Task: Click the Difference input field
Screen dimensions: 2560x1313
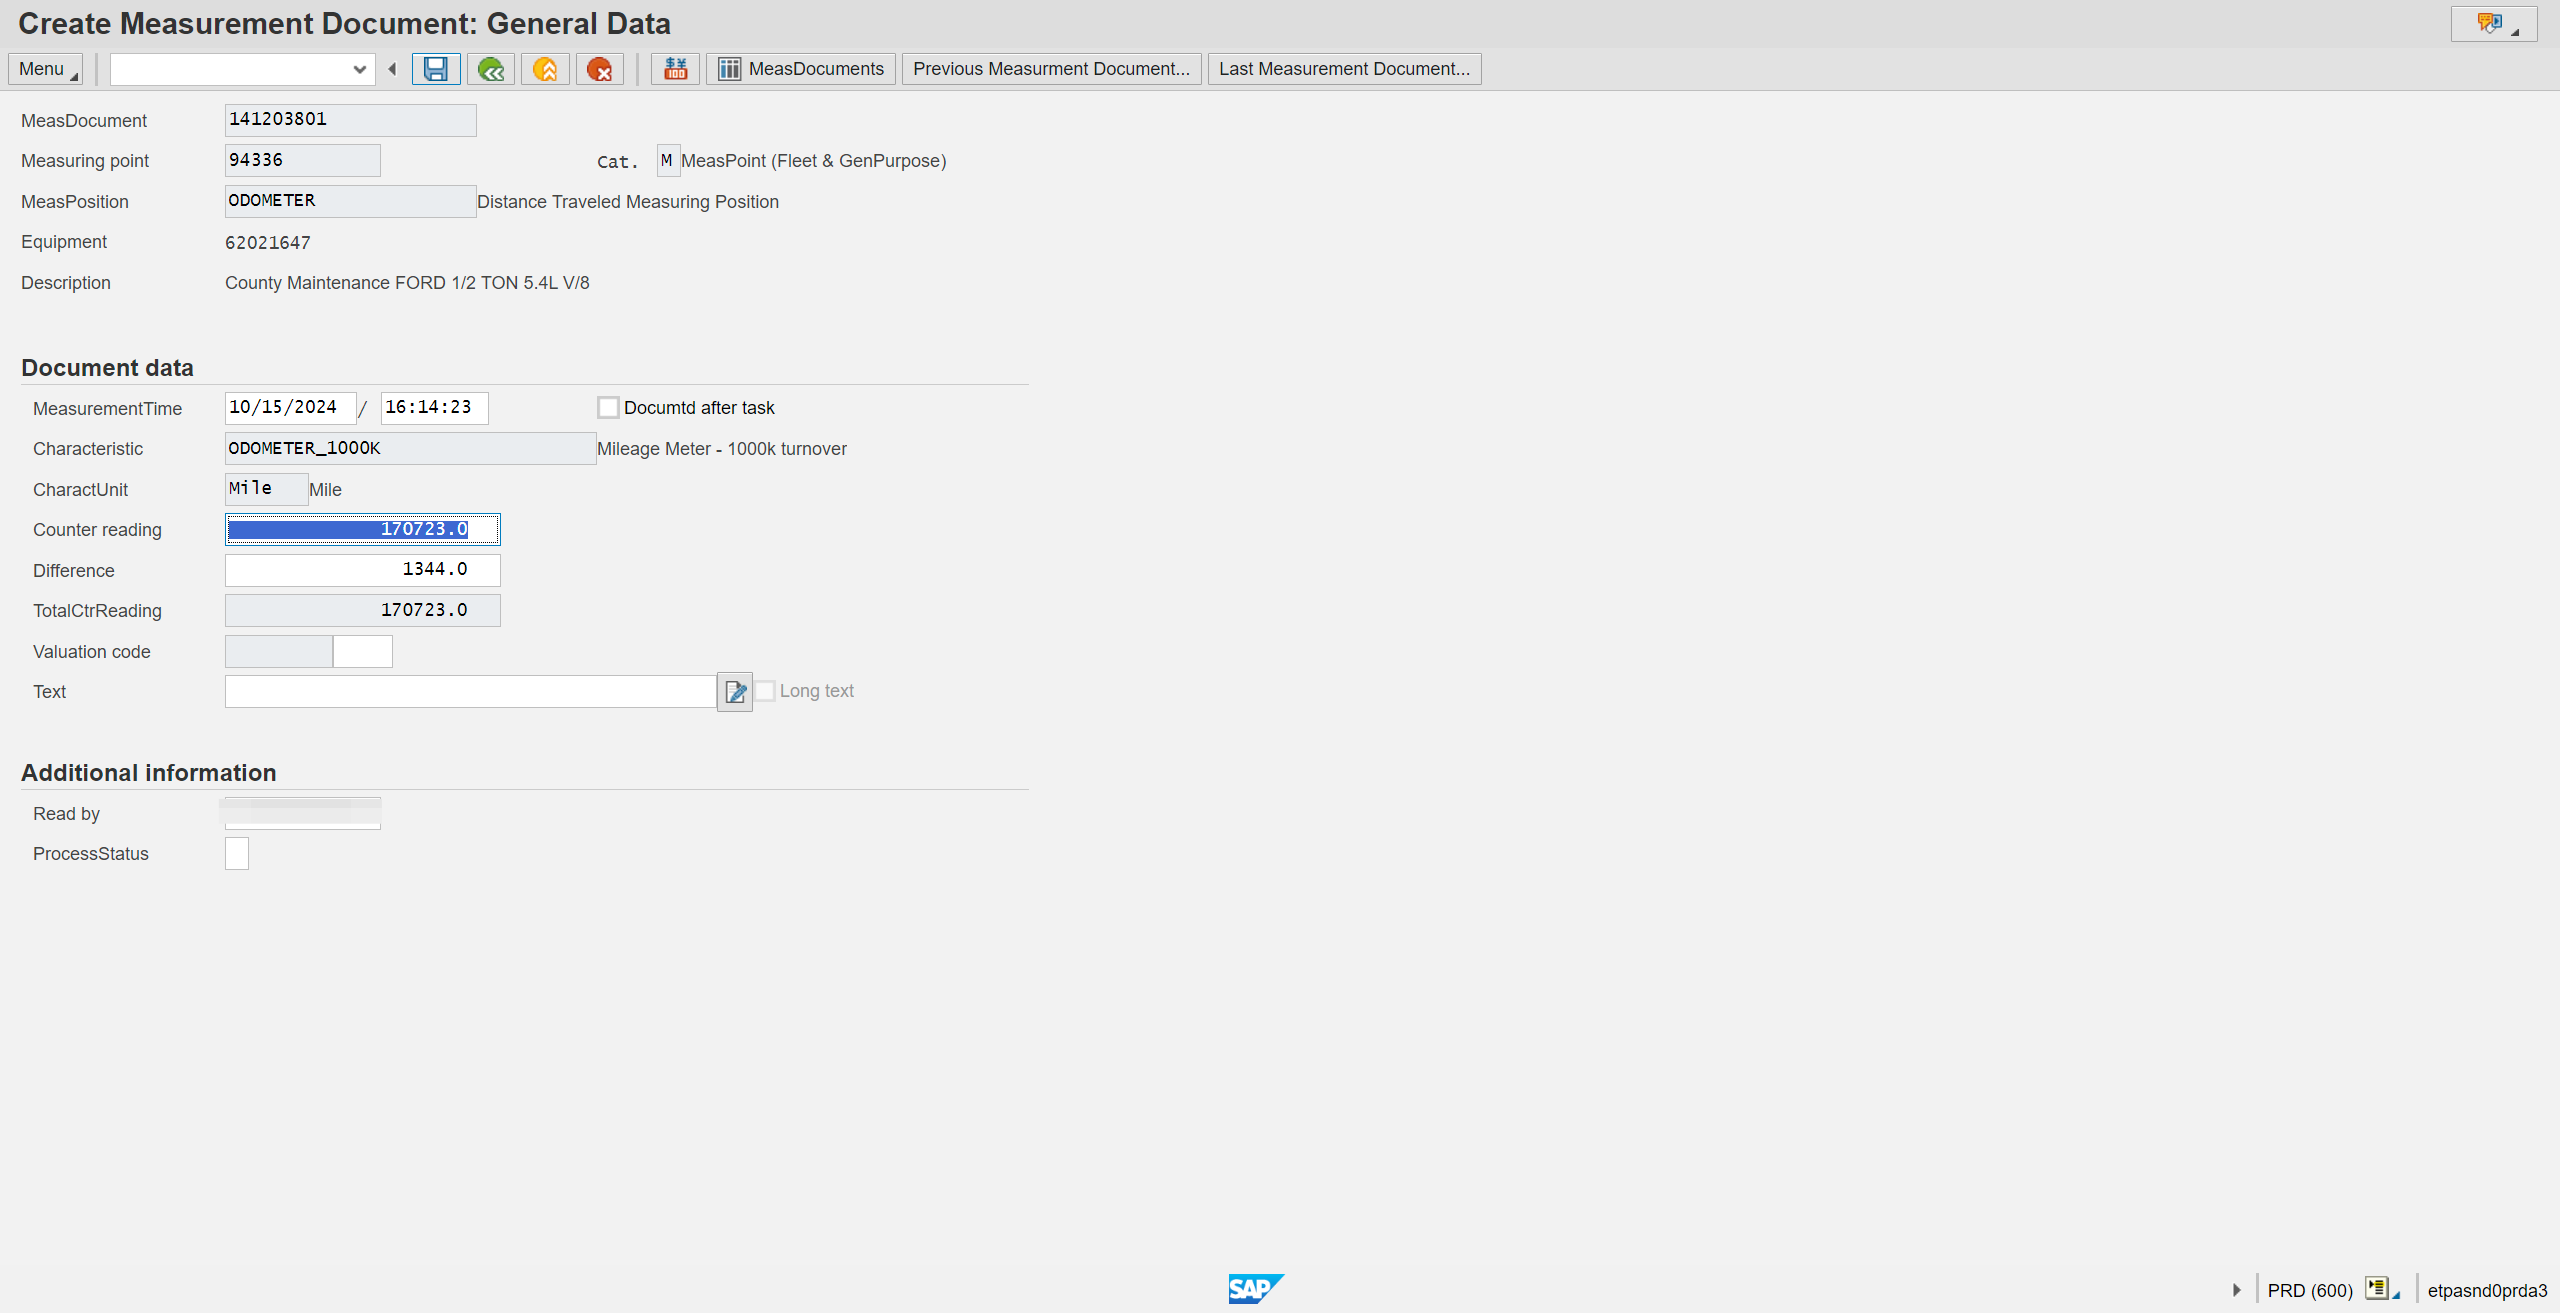Action: pyautogui.click(x=363, y=570)
